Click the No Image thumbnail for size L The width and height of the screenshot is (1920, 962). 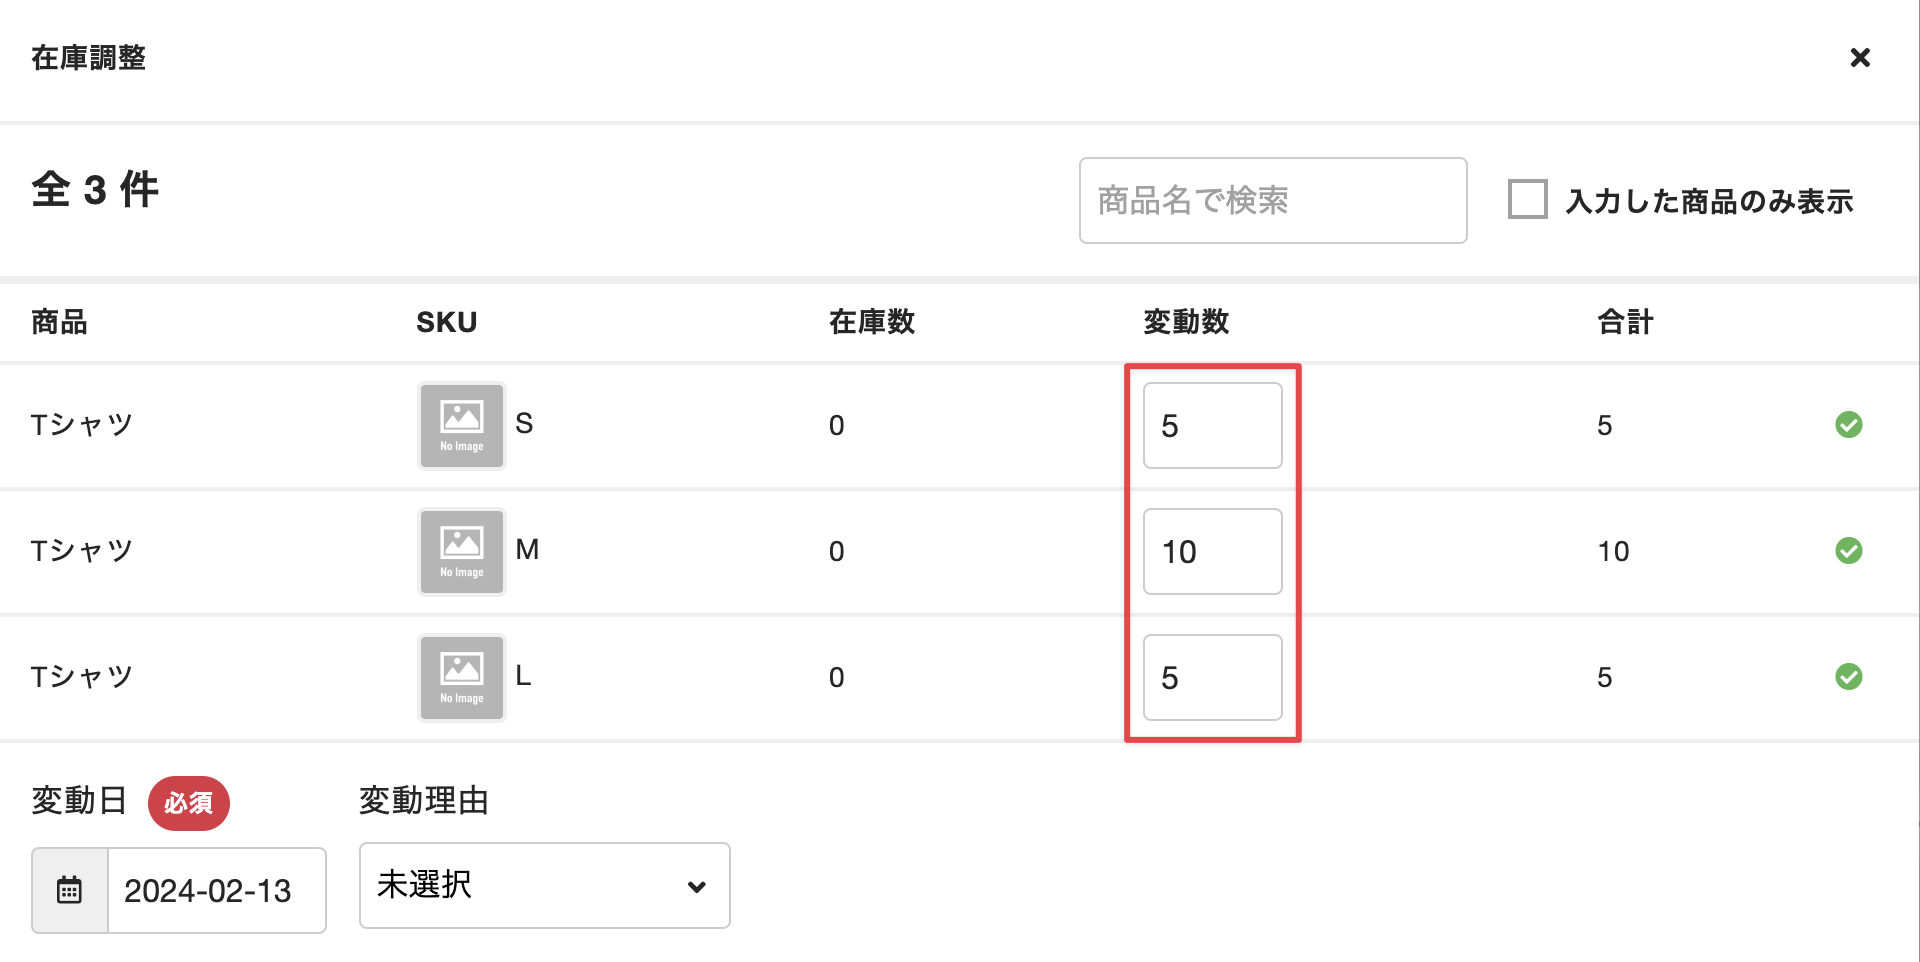(x=462, y=678)
